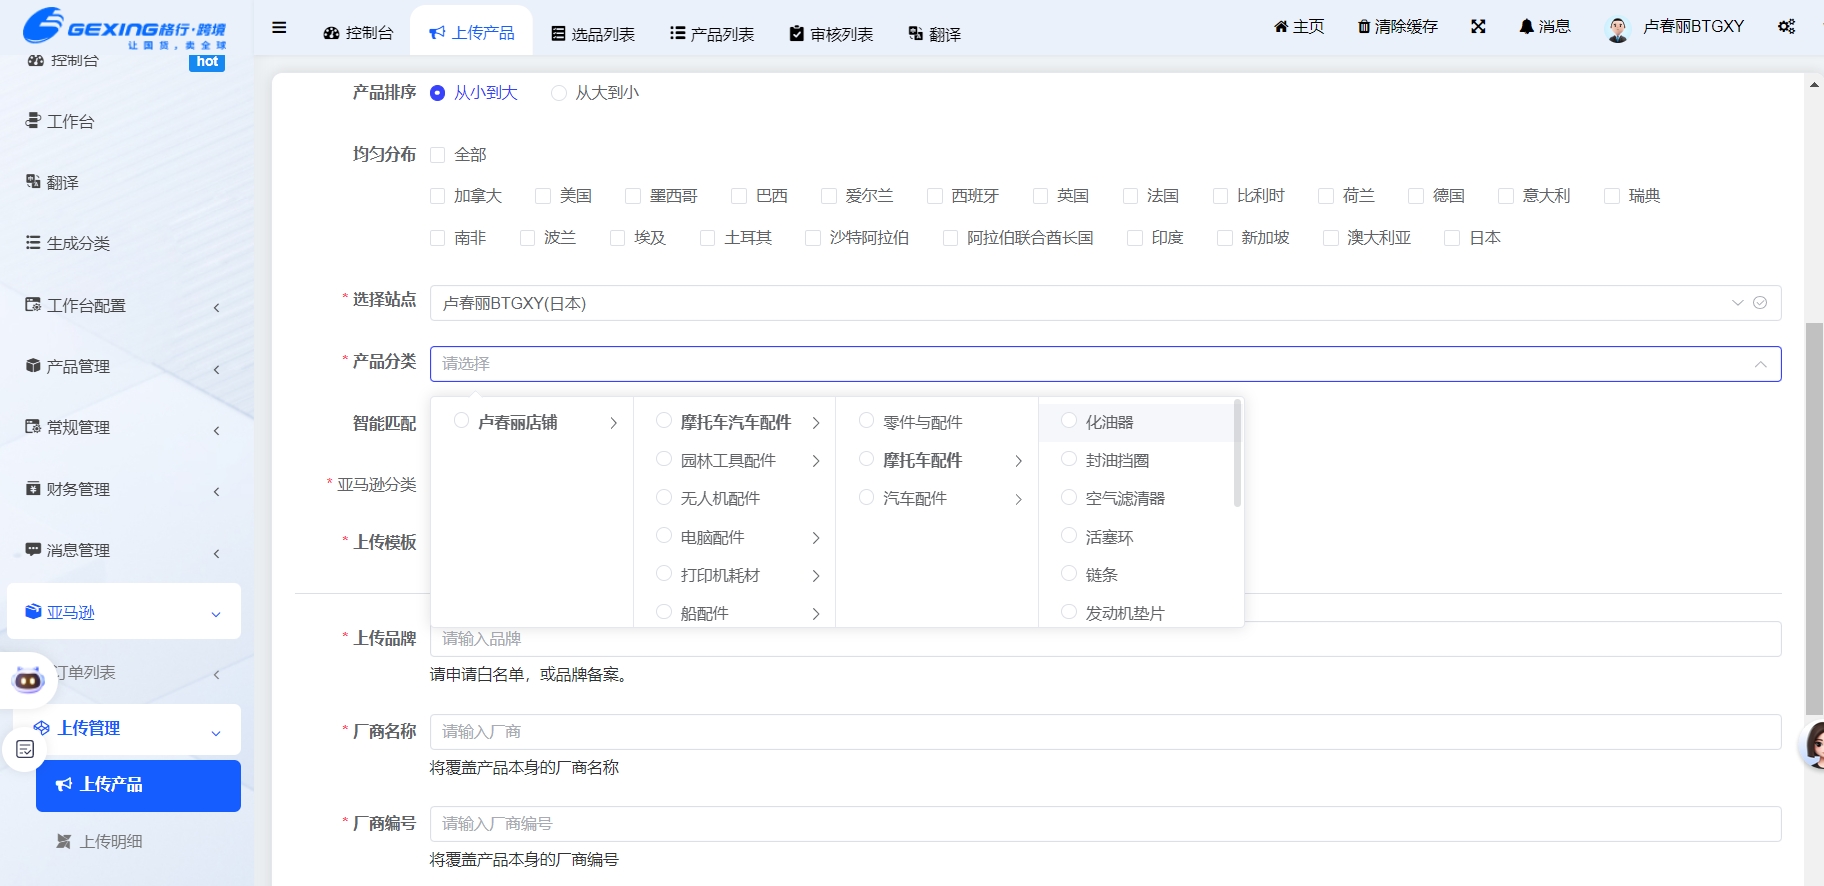Select the 从大到小 sort option
The image size is (1824, 886).
(559, 93)
